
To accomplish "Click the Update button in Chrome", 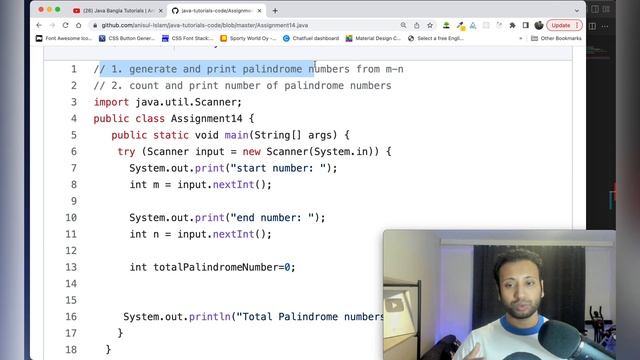I will (564, 25).
